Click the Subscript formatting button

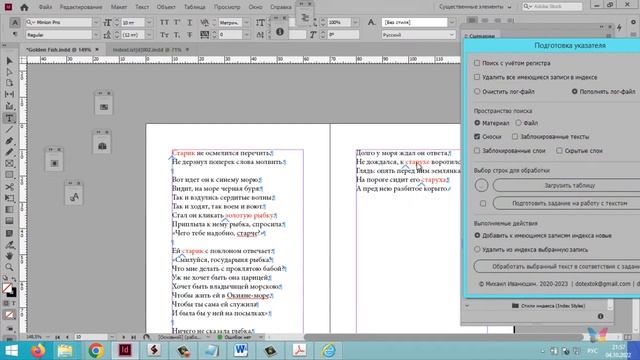pos(177,35)
